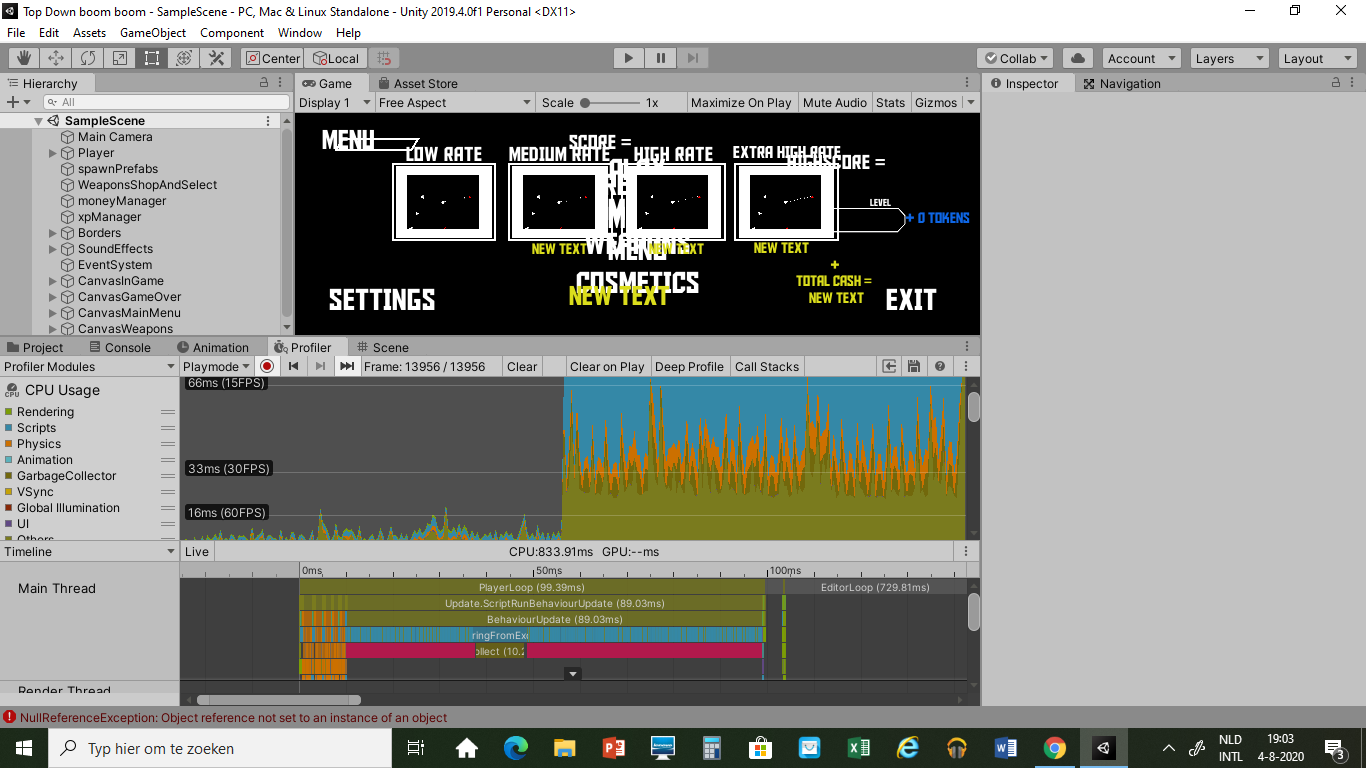Open the Timeline view dropdown
1366x768 pixels.
[89, 551]
